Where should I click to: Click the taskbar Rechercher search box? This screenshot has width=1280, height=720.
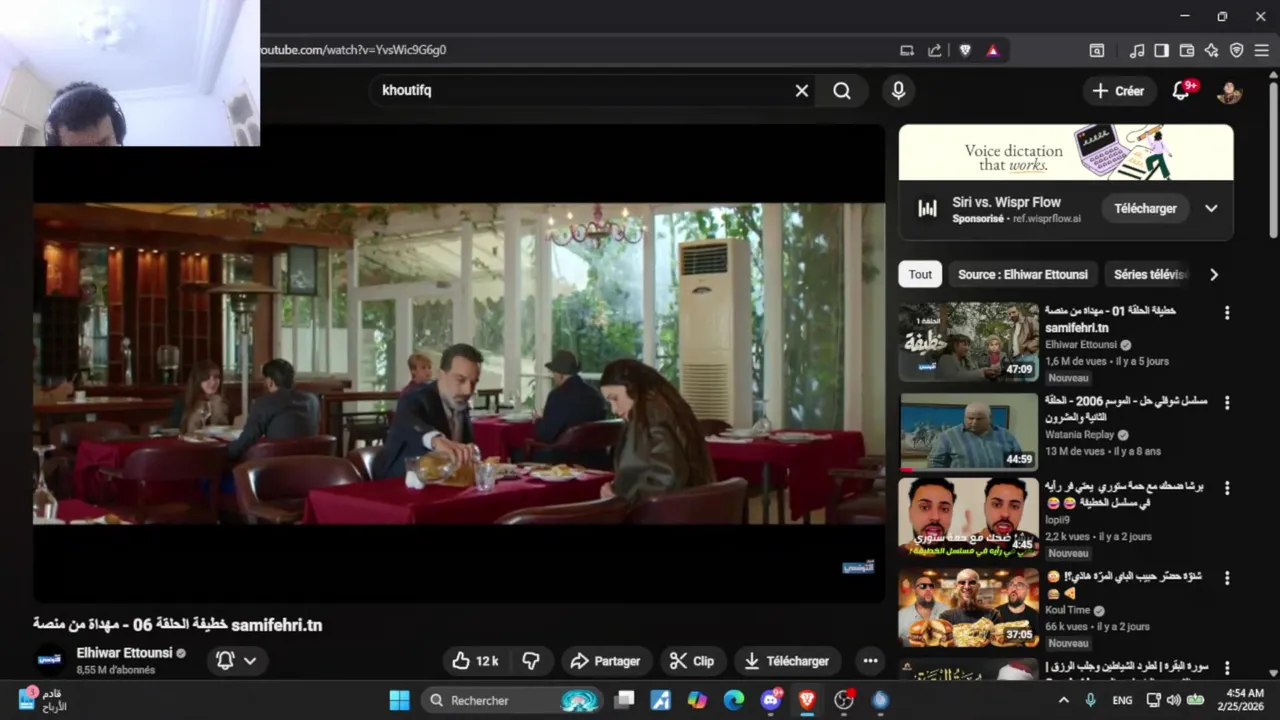(x=514, y=700)
